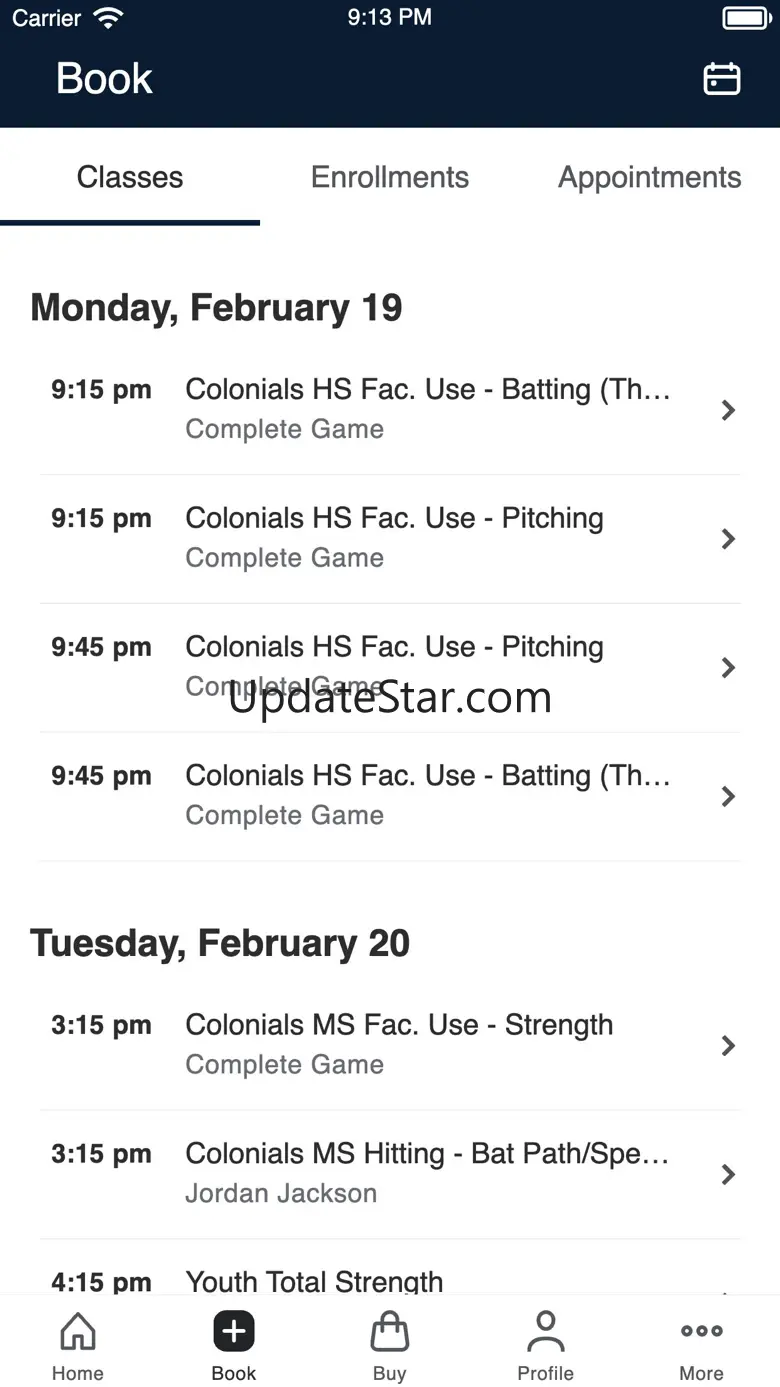The image size is (780, 1387).
Task: Open the Buy shopping bag icon
Action: coord(390,1332)
